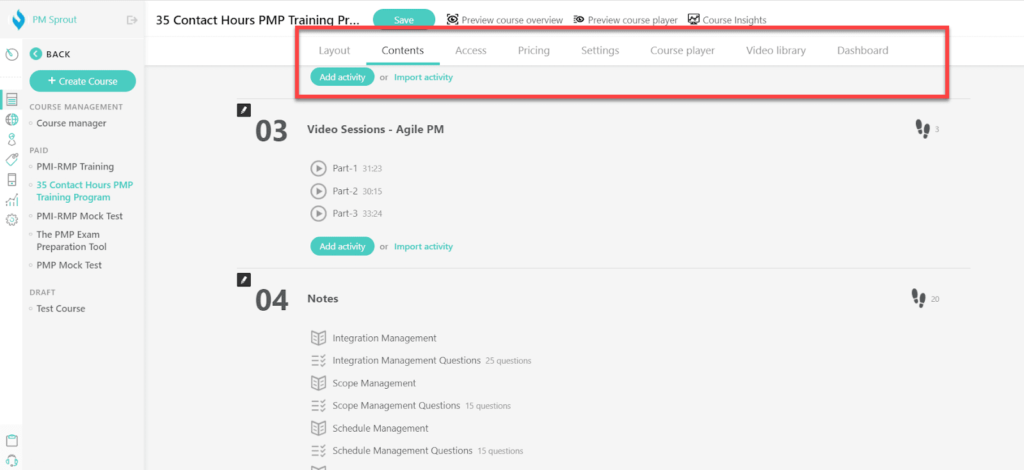This screenshot has width=1024, height=470.
Task: Click the BACK label in sidebar
Action: coord(58,54)
